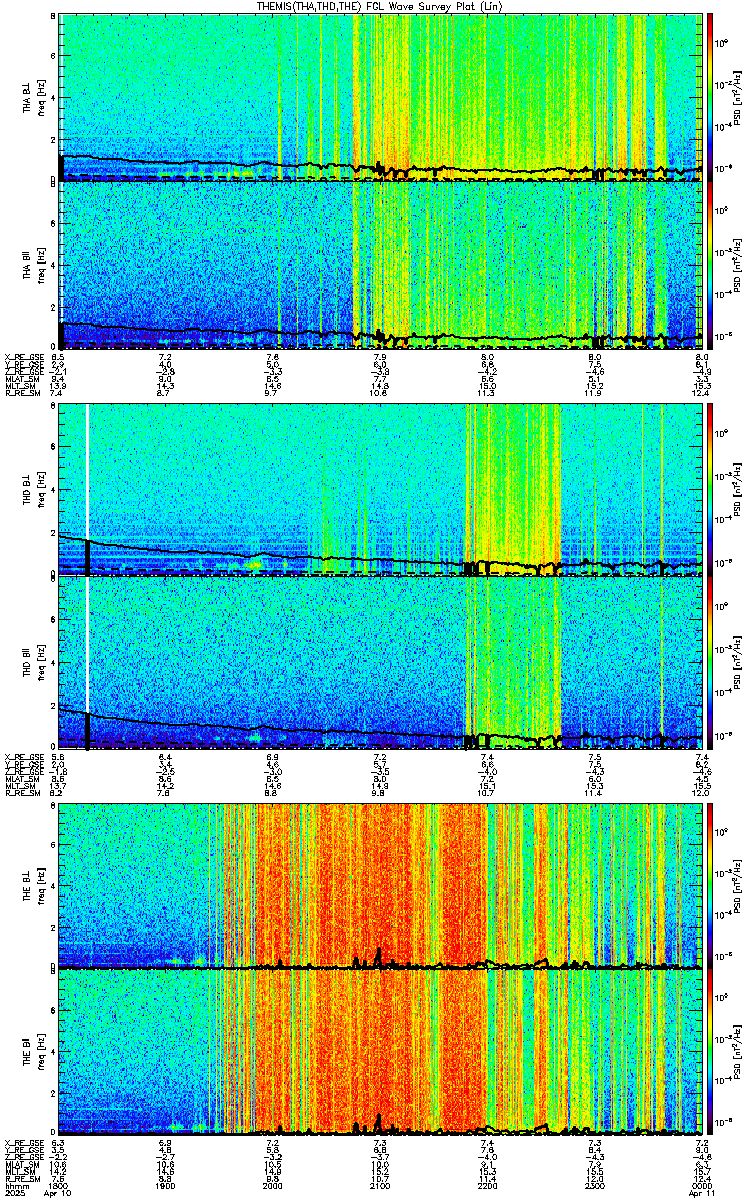
Task: Click the THEMIS FGL Wave Survey Plot title
Action: coord(380,6)
